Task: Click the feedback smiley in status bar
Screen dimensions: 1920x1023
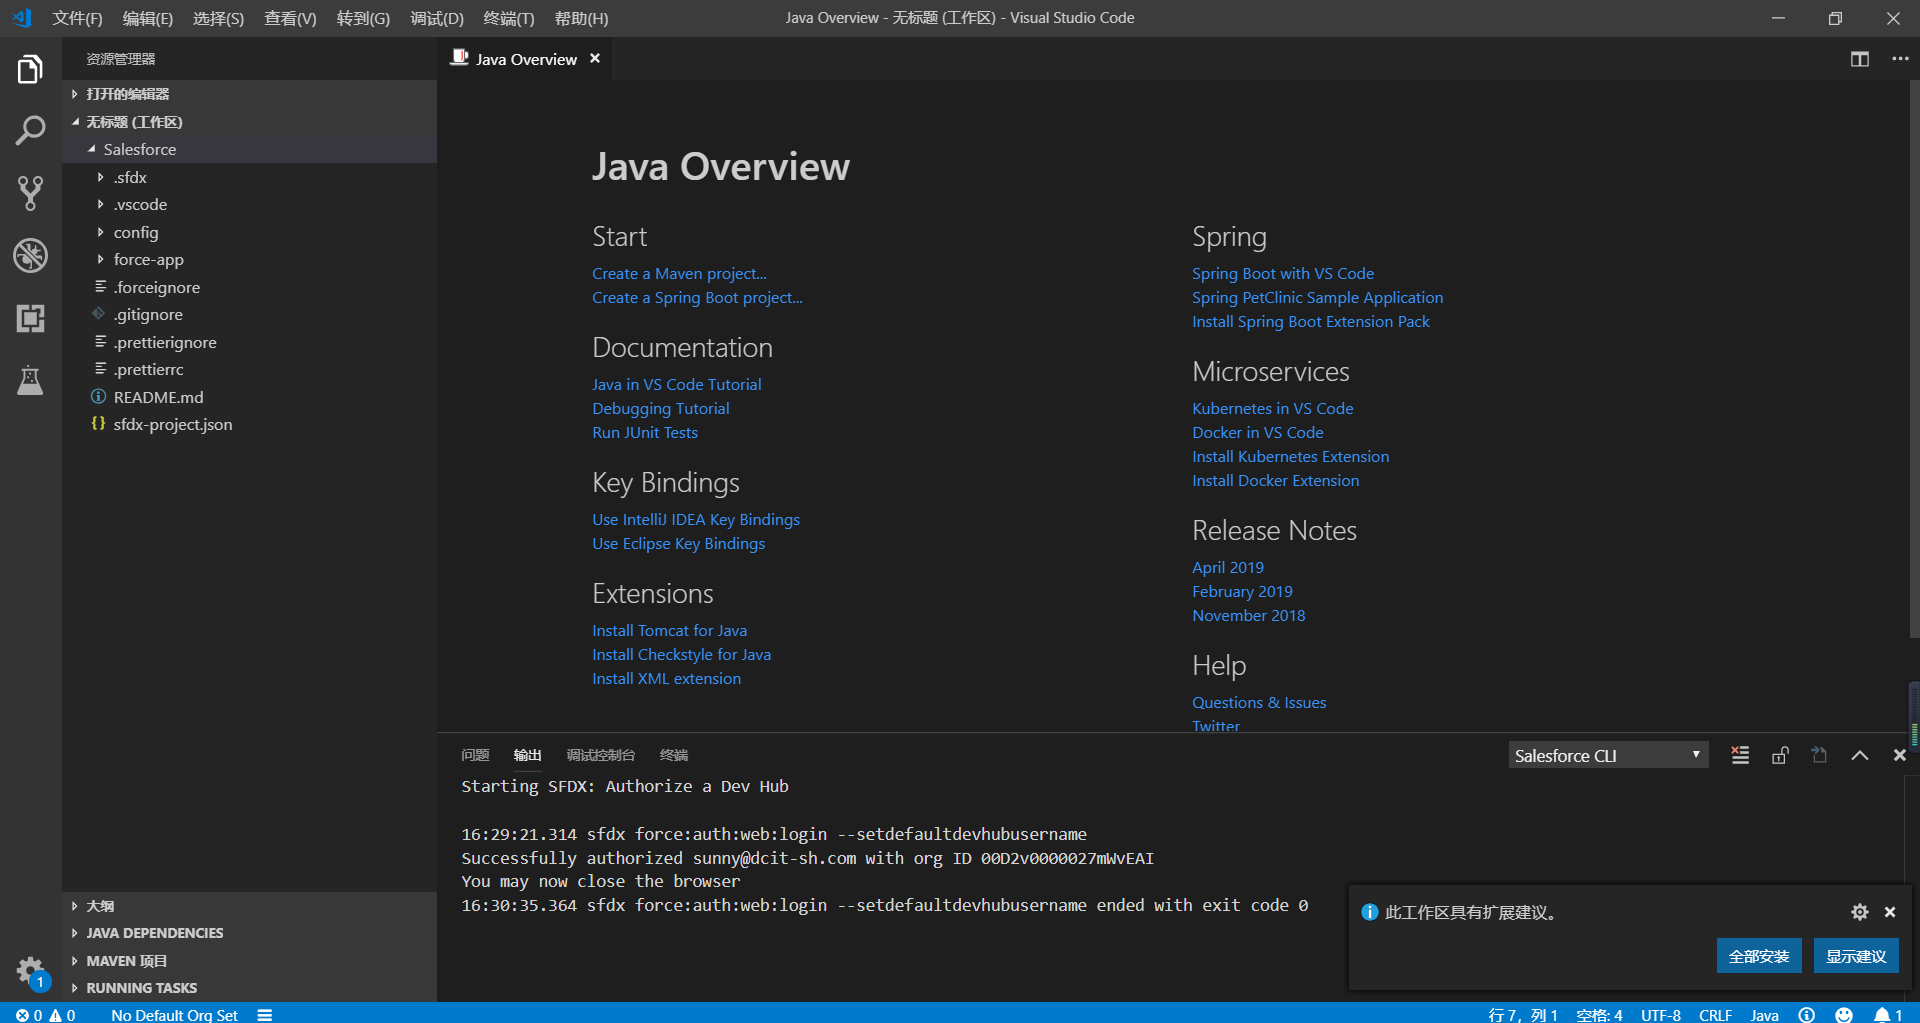Action: point(1844,1014)
